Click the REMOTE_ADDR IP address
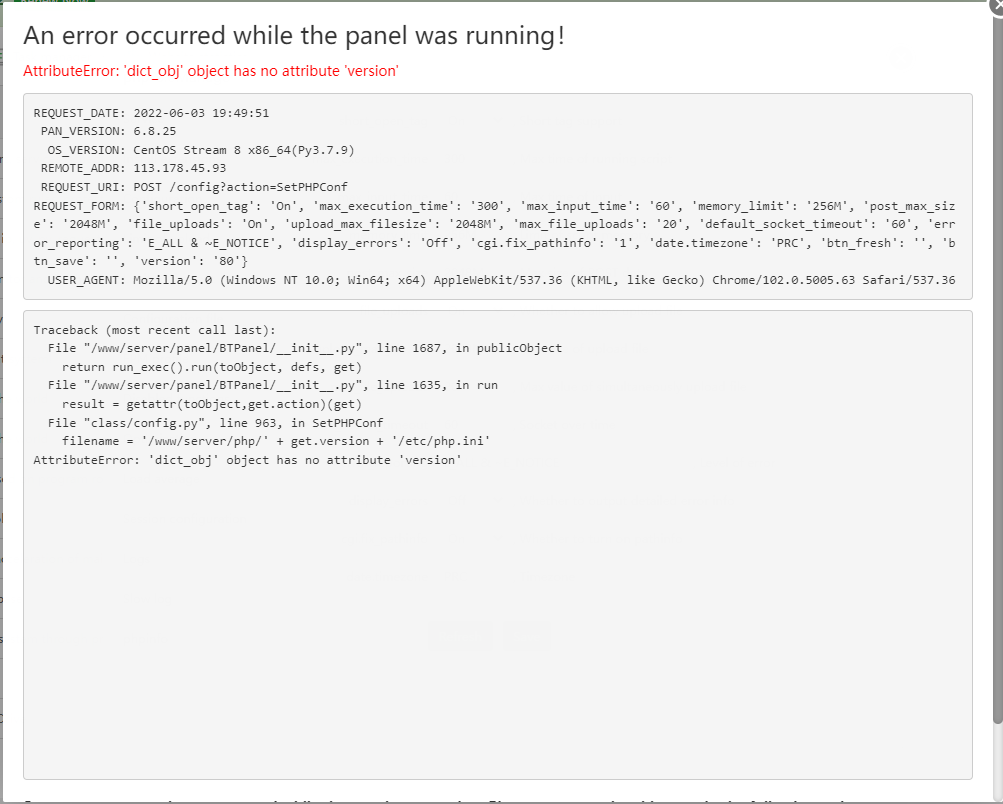The width and height of the screenshot is (1003, 804). pos(180,168)
